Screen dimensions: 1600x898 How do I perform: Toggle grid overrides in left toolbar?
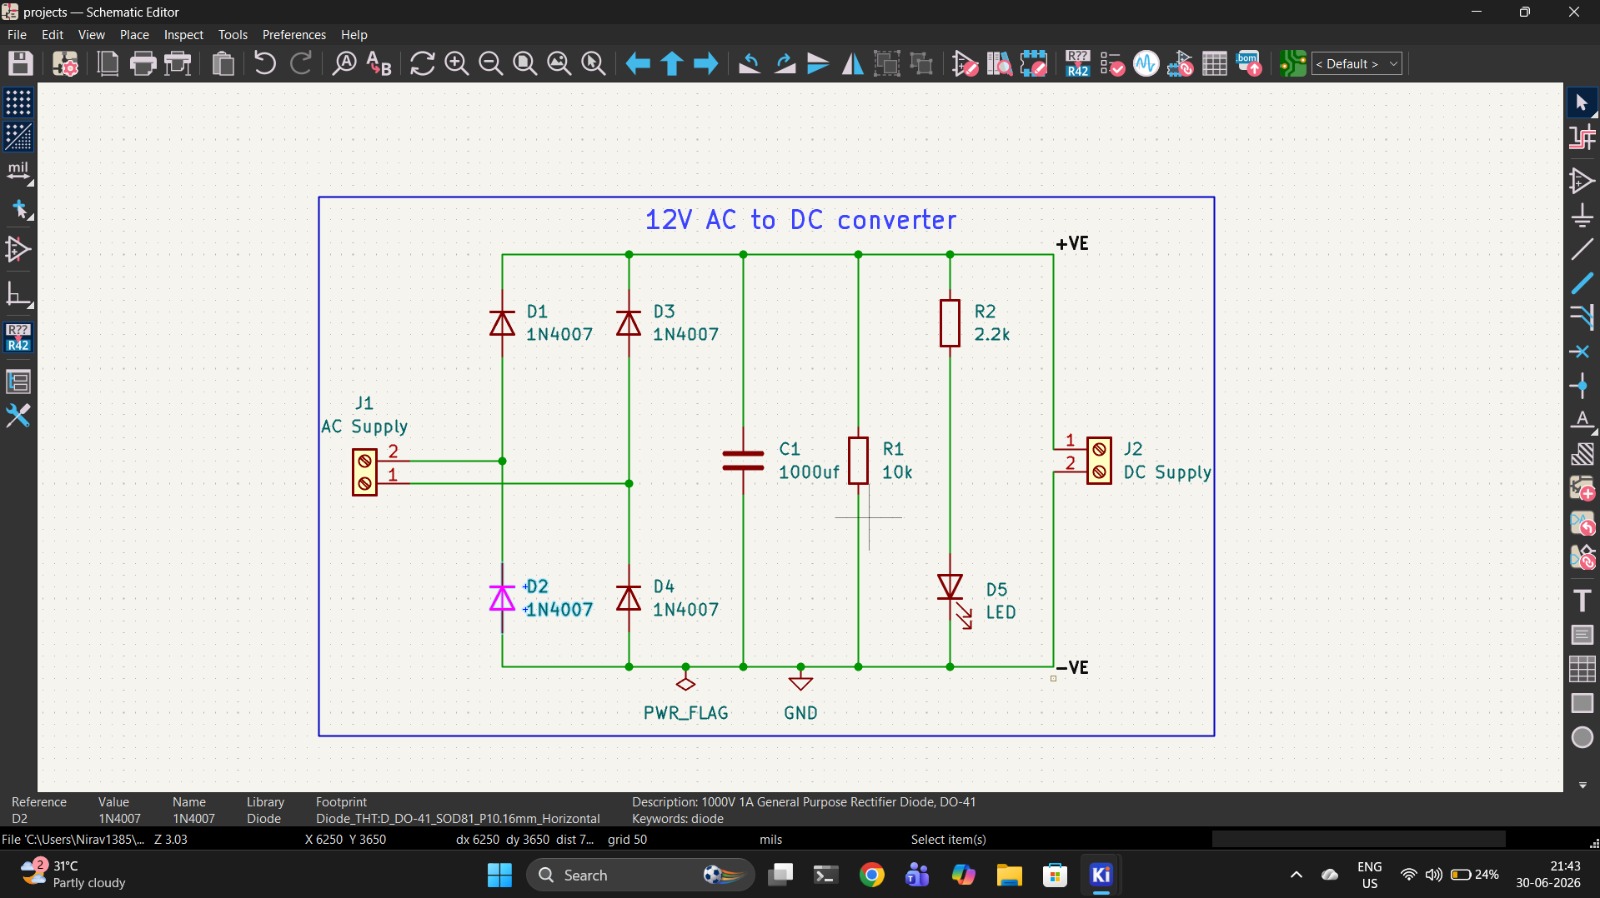[x=18, y=137]
